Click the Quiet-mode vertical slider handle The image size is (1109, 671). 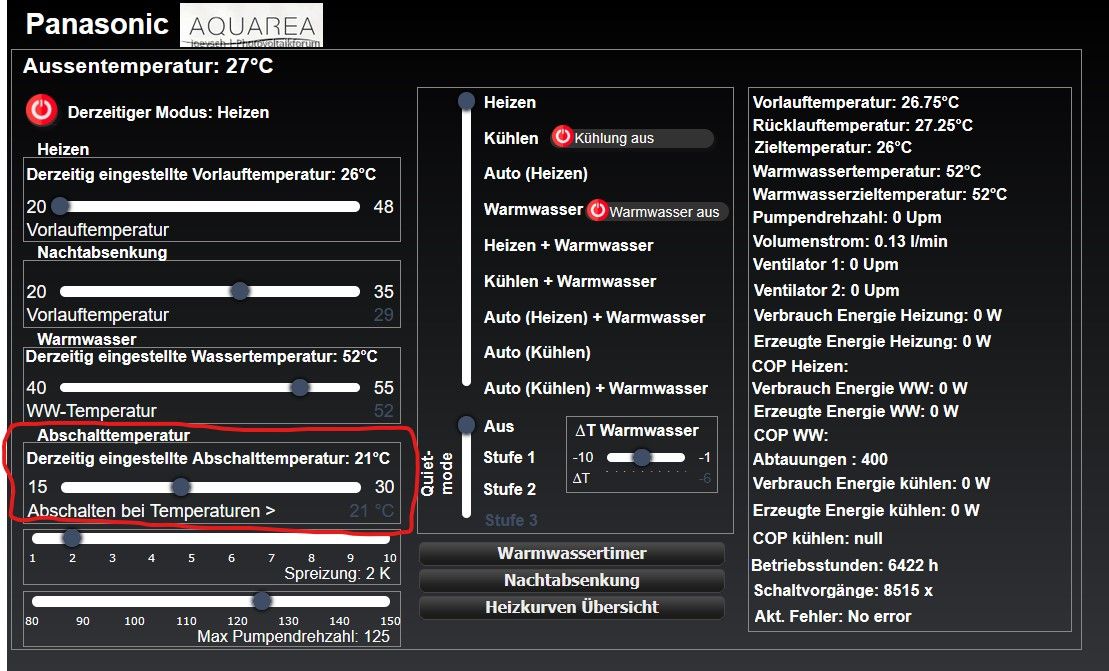click(x=466, y=425)
